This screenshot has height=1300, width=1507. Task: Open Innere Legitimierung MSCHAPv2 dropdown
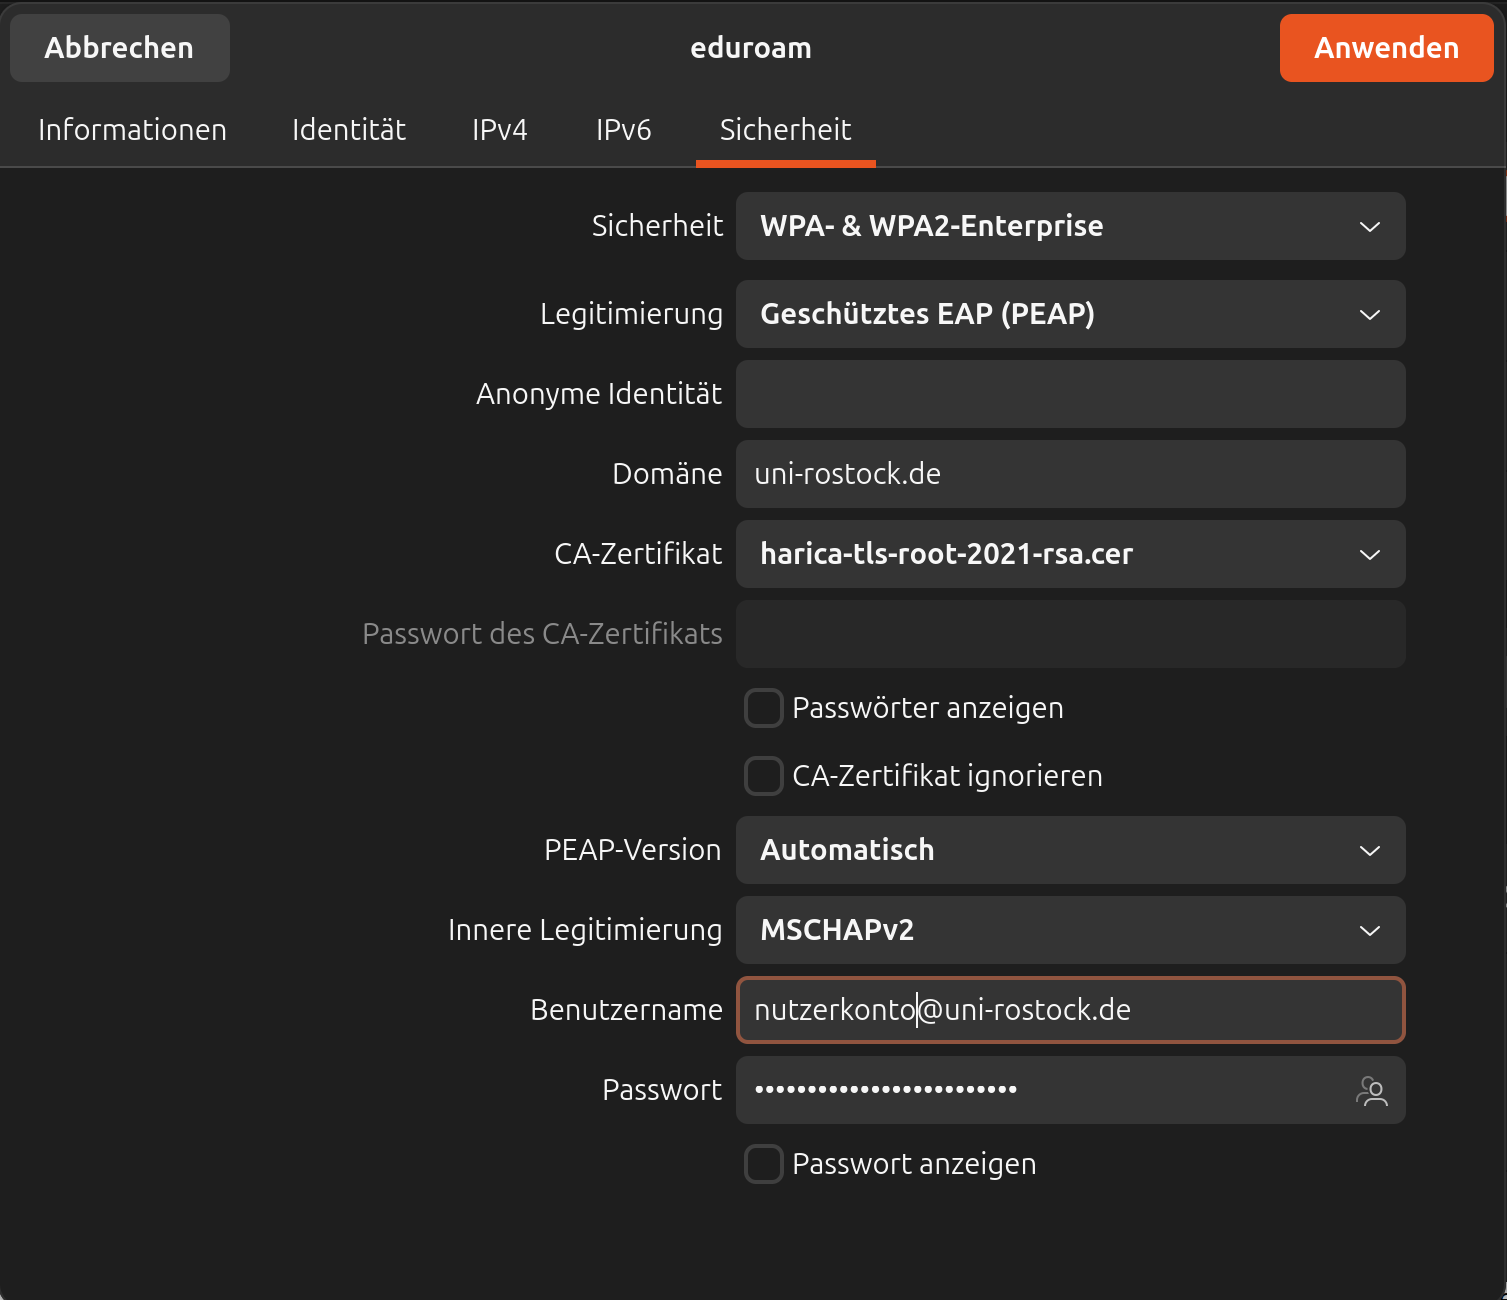1070,930
